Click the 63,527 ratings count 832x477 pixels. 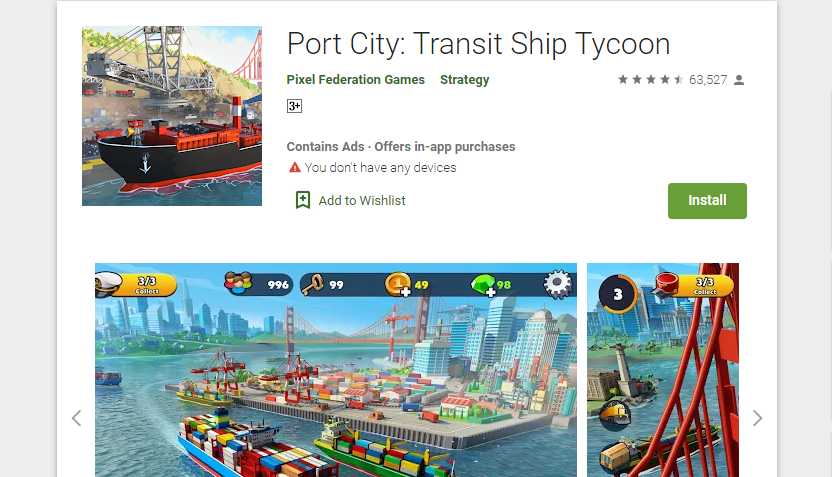(x=708, y=80)
